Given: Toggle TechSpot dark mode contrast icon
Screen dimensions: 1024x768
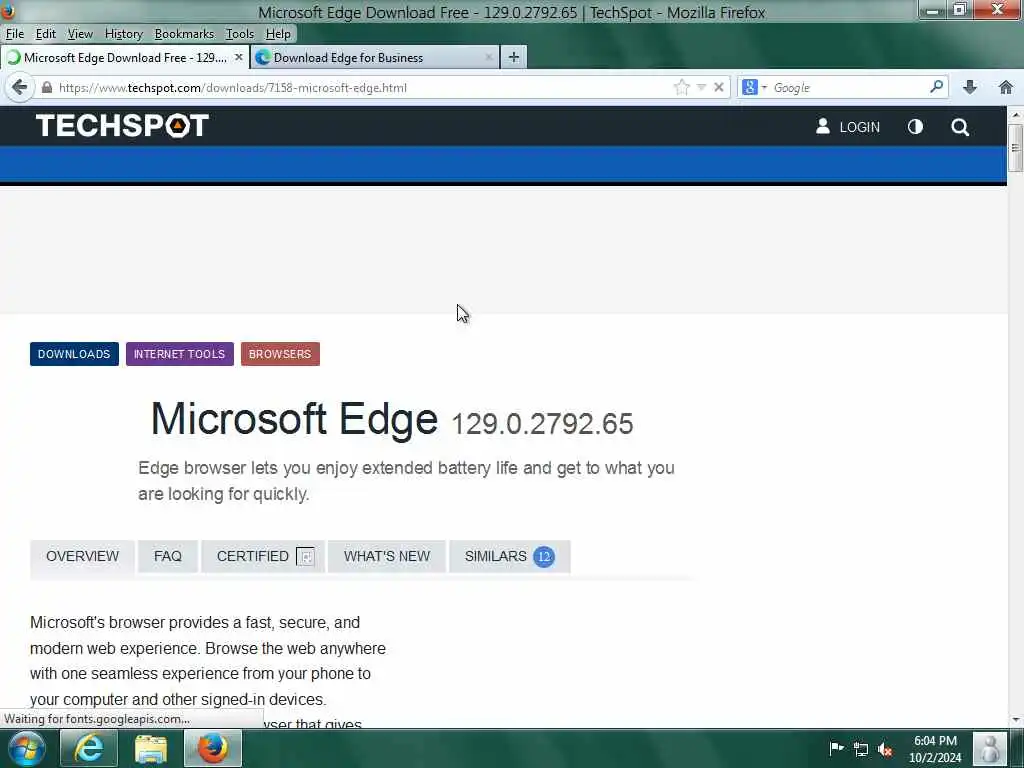Looking at the screenshot, I should click(x=915, y=127).
